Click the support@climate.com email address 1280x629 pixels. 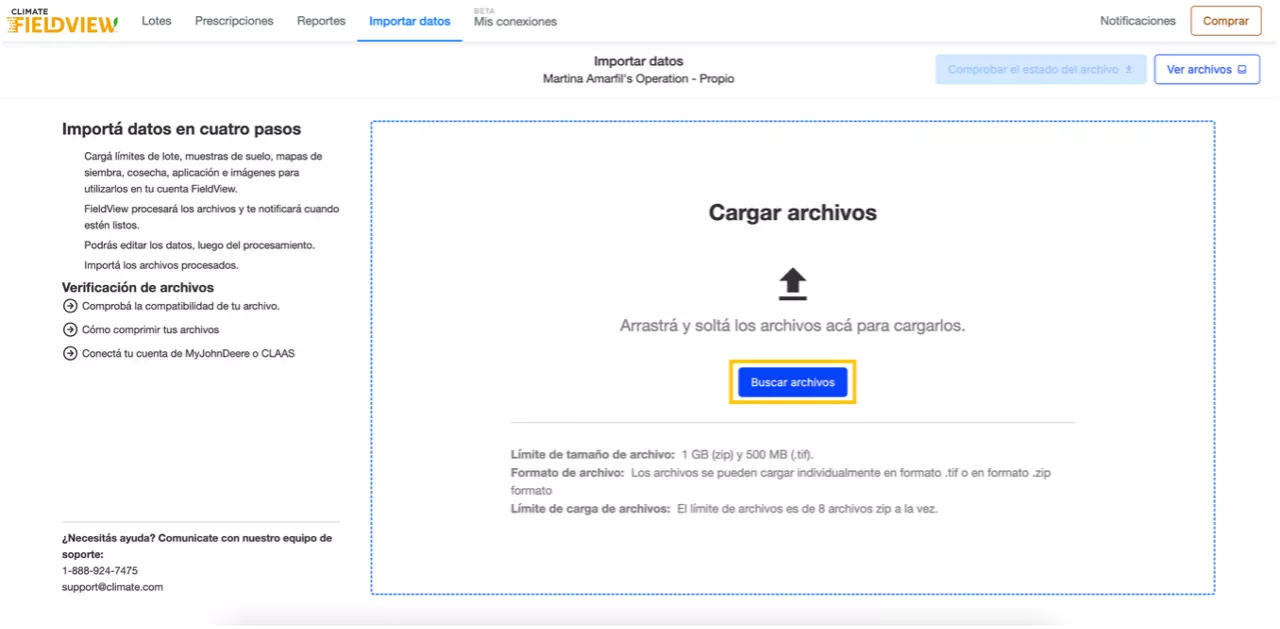112,587
